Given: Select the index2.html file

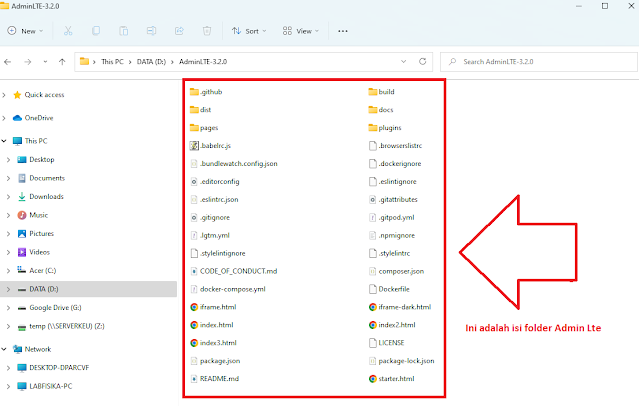Looking at the screenshot, I should pyautogui.click(x=397, y=325).
